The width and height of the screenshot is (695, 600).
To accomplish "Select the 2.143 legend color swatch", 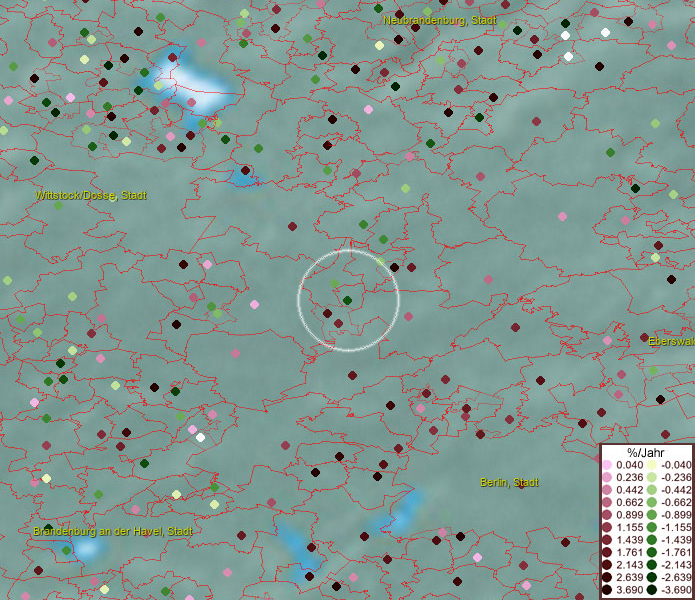I will (607, 565).
